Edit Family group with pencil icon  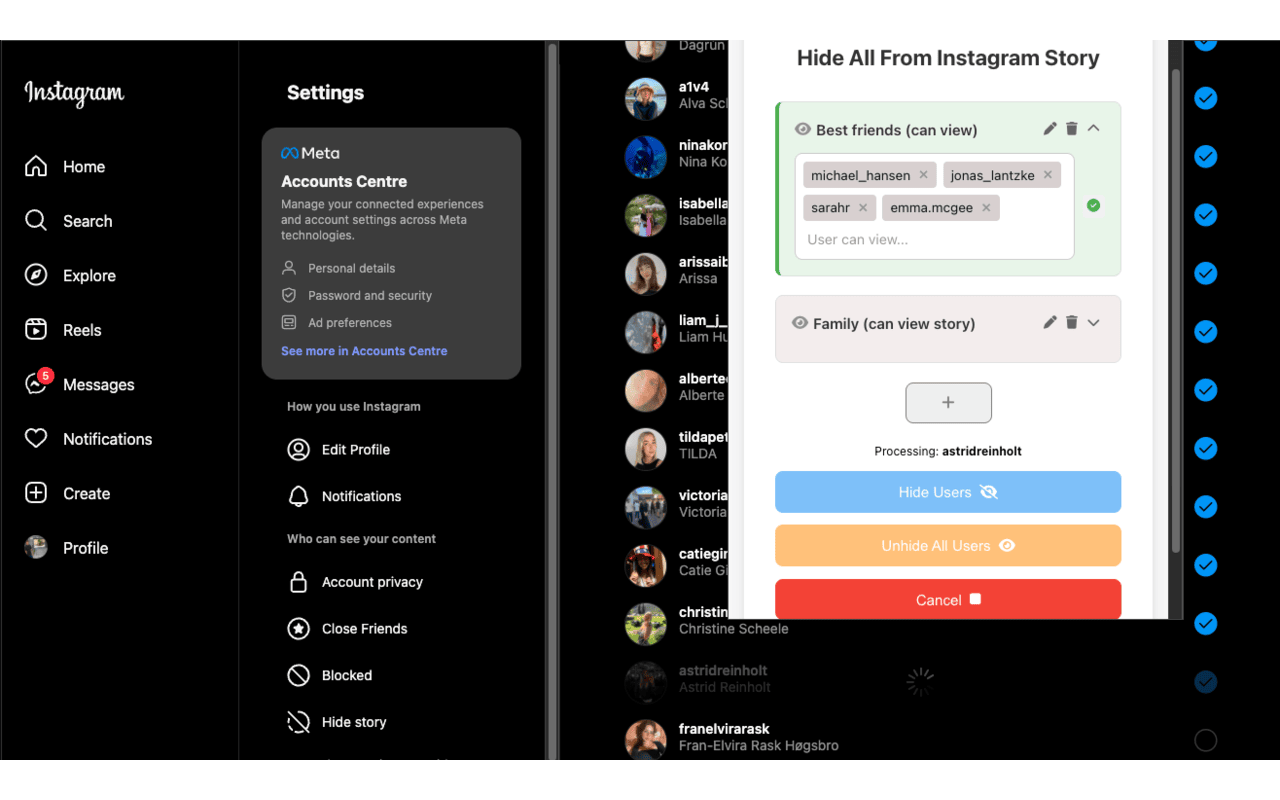[1050, 322]
